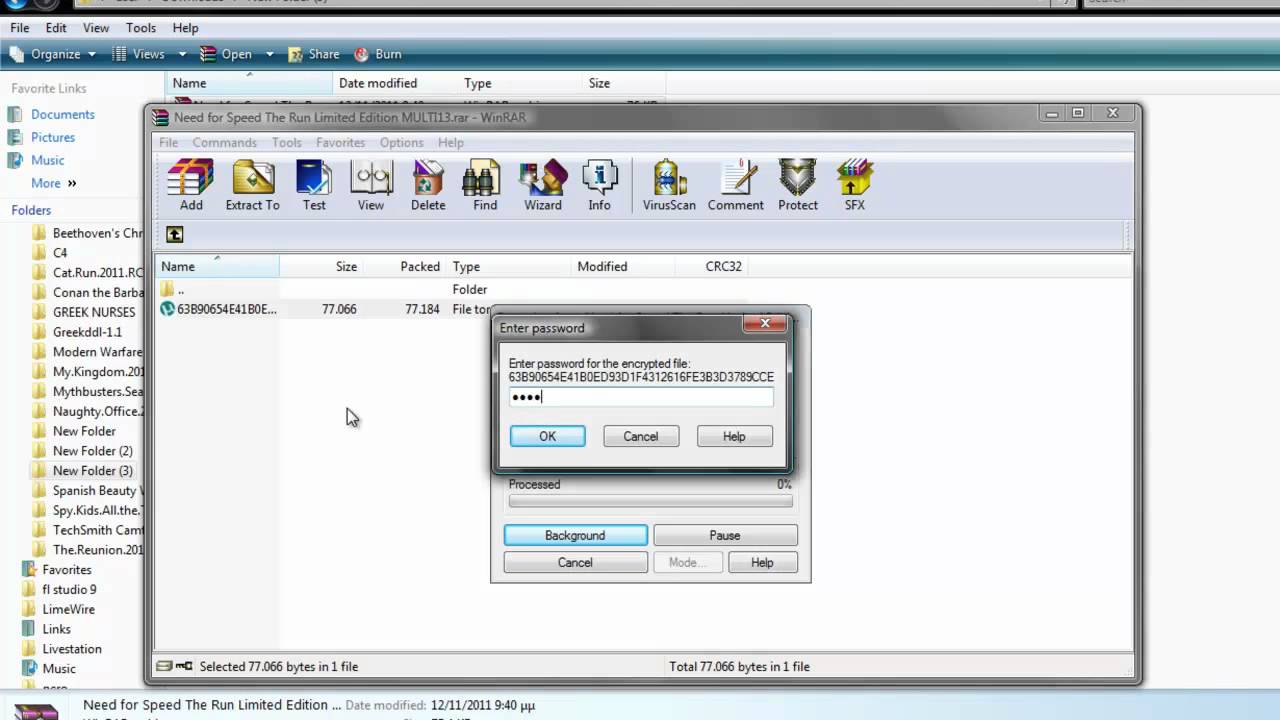
Task: Open the Extract To tool
Action: pos(252,186)
